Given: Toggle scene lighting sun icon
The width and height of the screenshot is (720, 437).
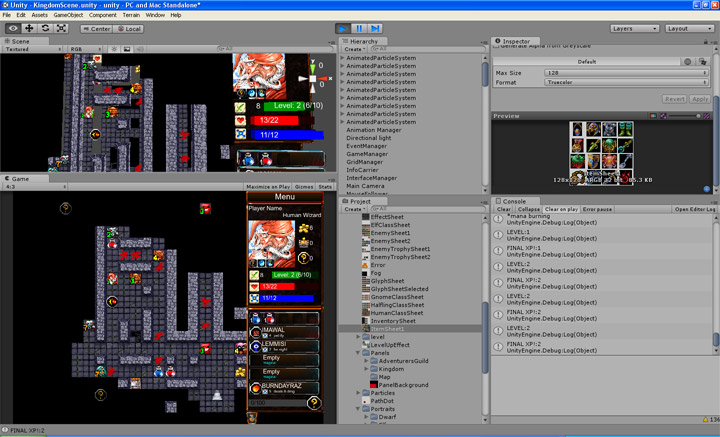Looking at the screenshot, I should coord(114,49).
